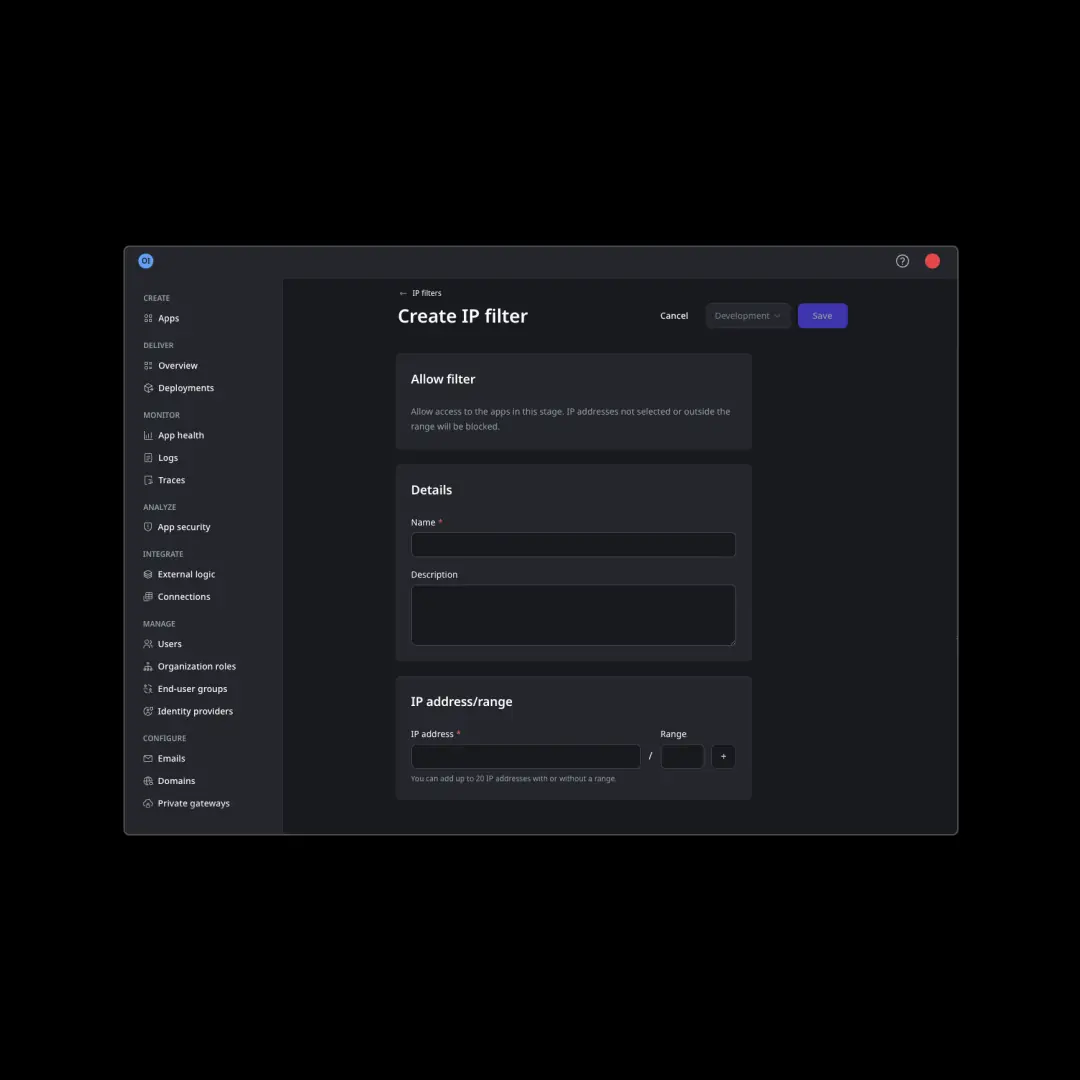Click inside the Name input field
Image resolution: width=1080 pixels, height=1080 pixels.
(572, 544)
